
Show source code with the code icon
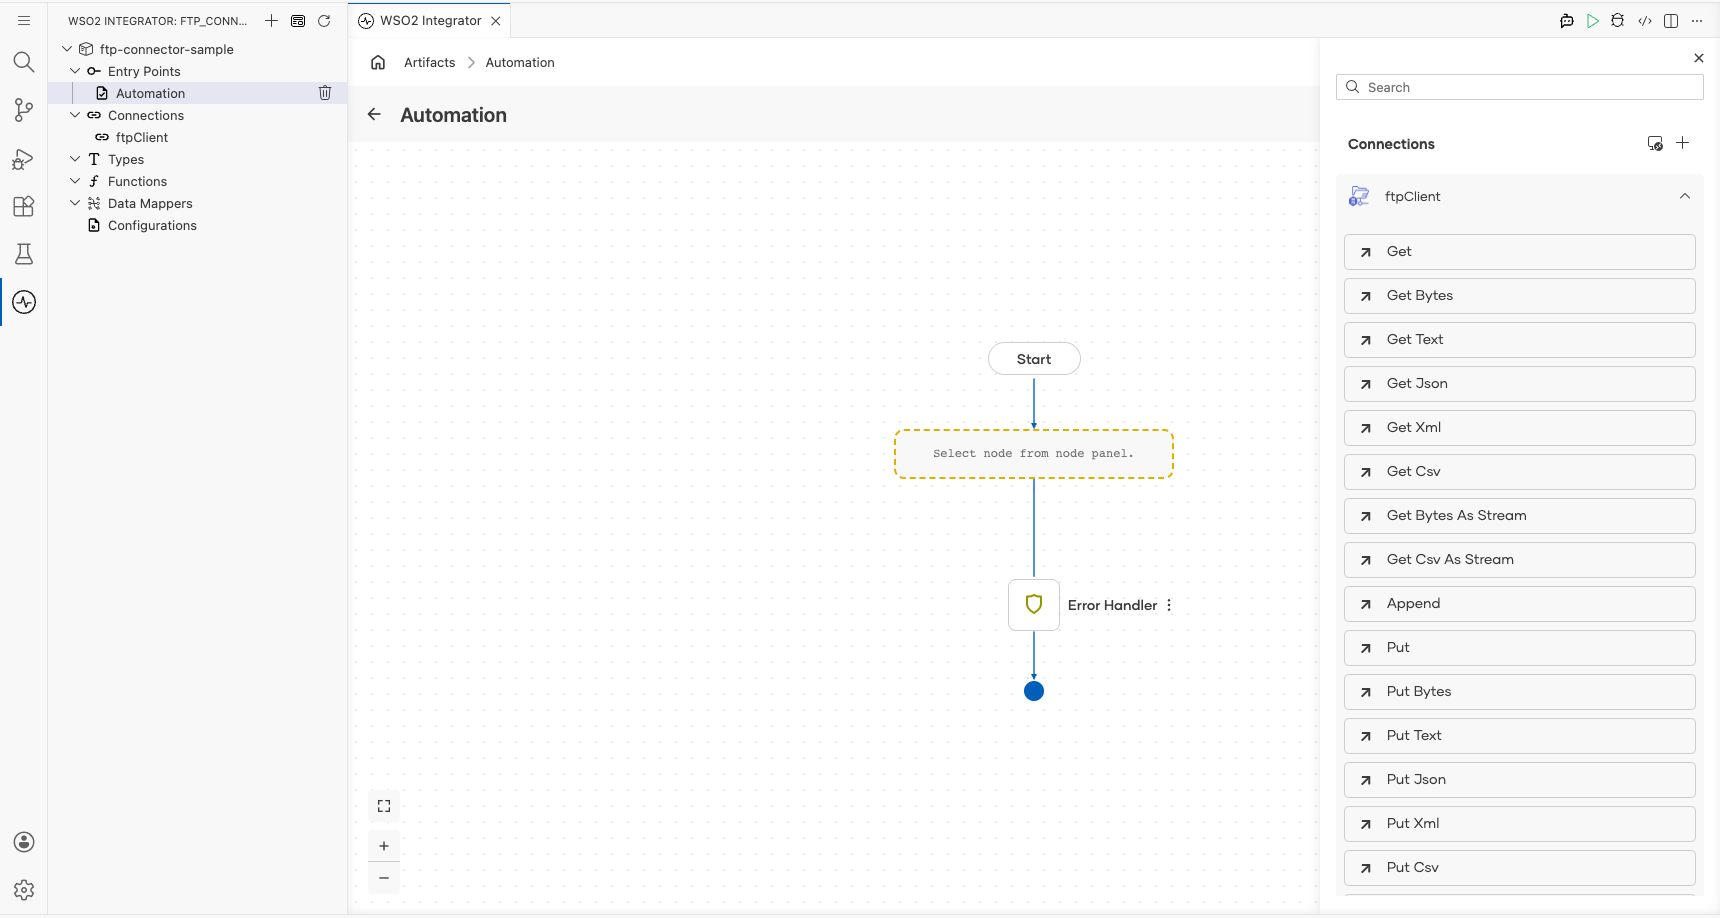click(x=1645, y=20)
